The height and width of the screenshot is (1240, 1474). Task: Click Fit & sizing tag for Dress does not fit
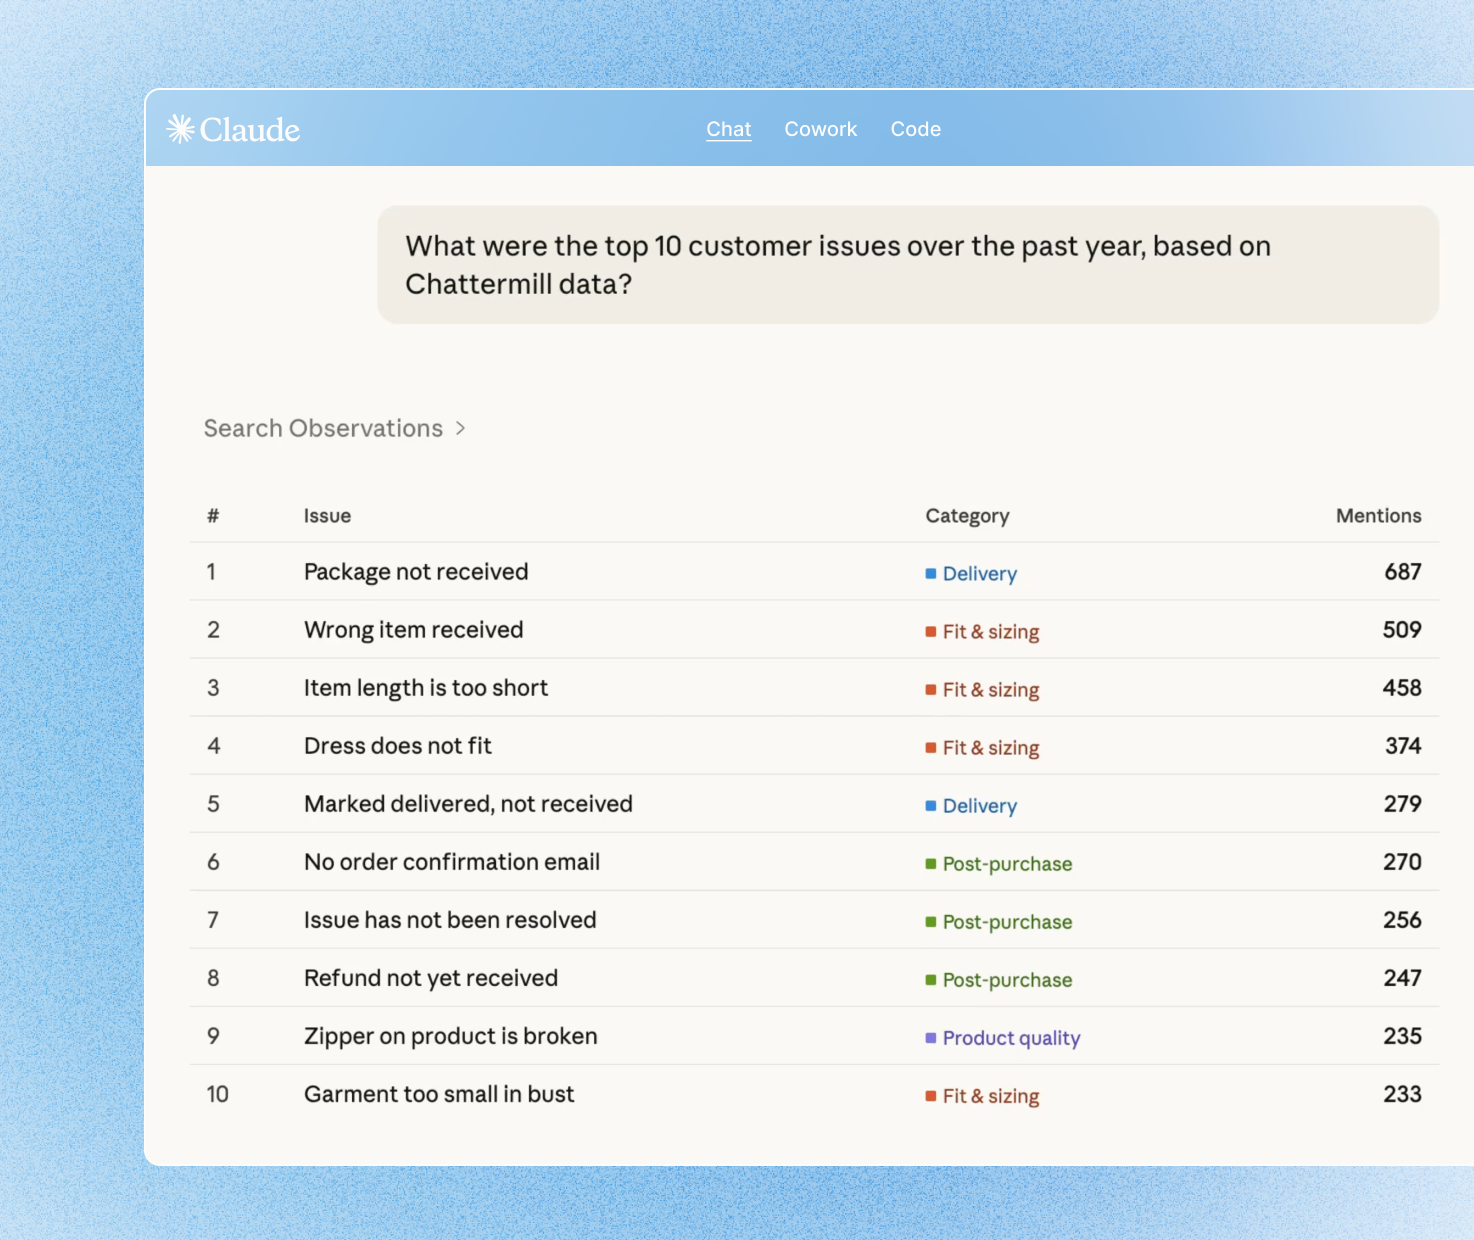click(x=982, y=748)
